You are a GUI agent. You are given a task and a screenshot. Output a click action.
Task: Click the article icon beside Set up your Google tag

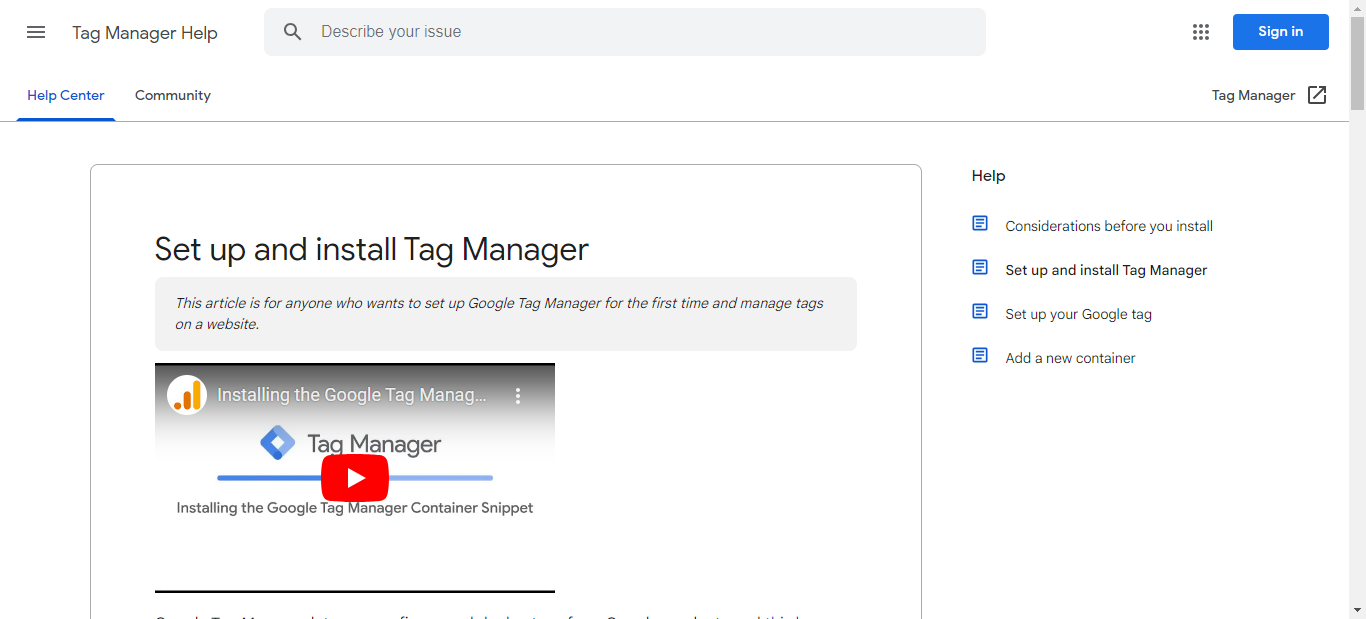click(x=980, y=312)
